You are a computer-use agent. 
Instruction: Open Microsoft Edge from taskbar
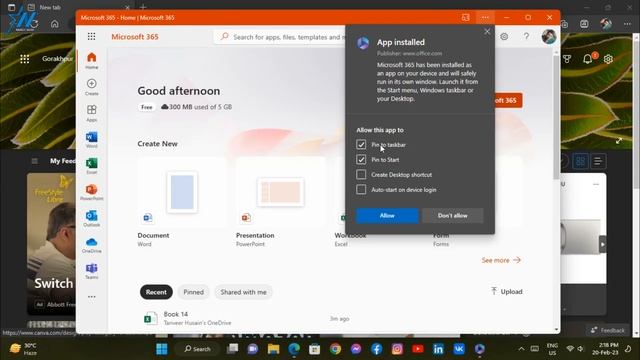pyautogui.click(x=294, y=349)
